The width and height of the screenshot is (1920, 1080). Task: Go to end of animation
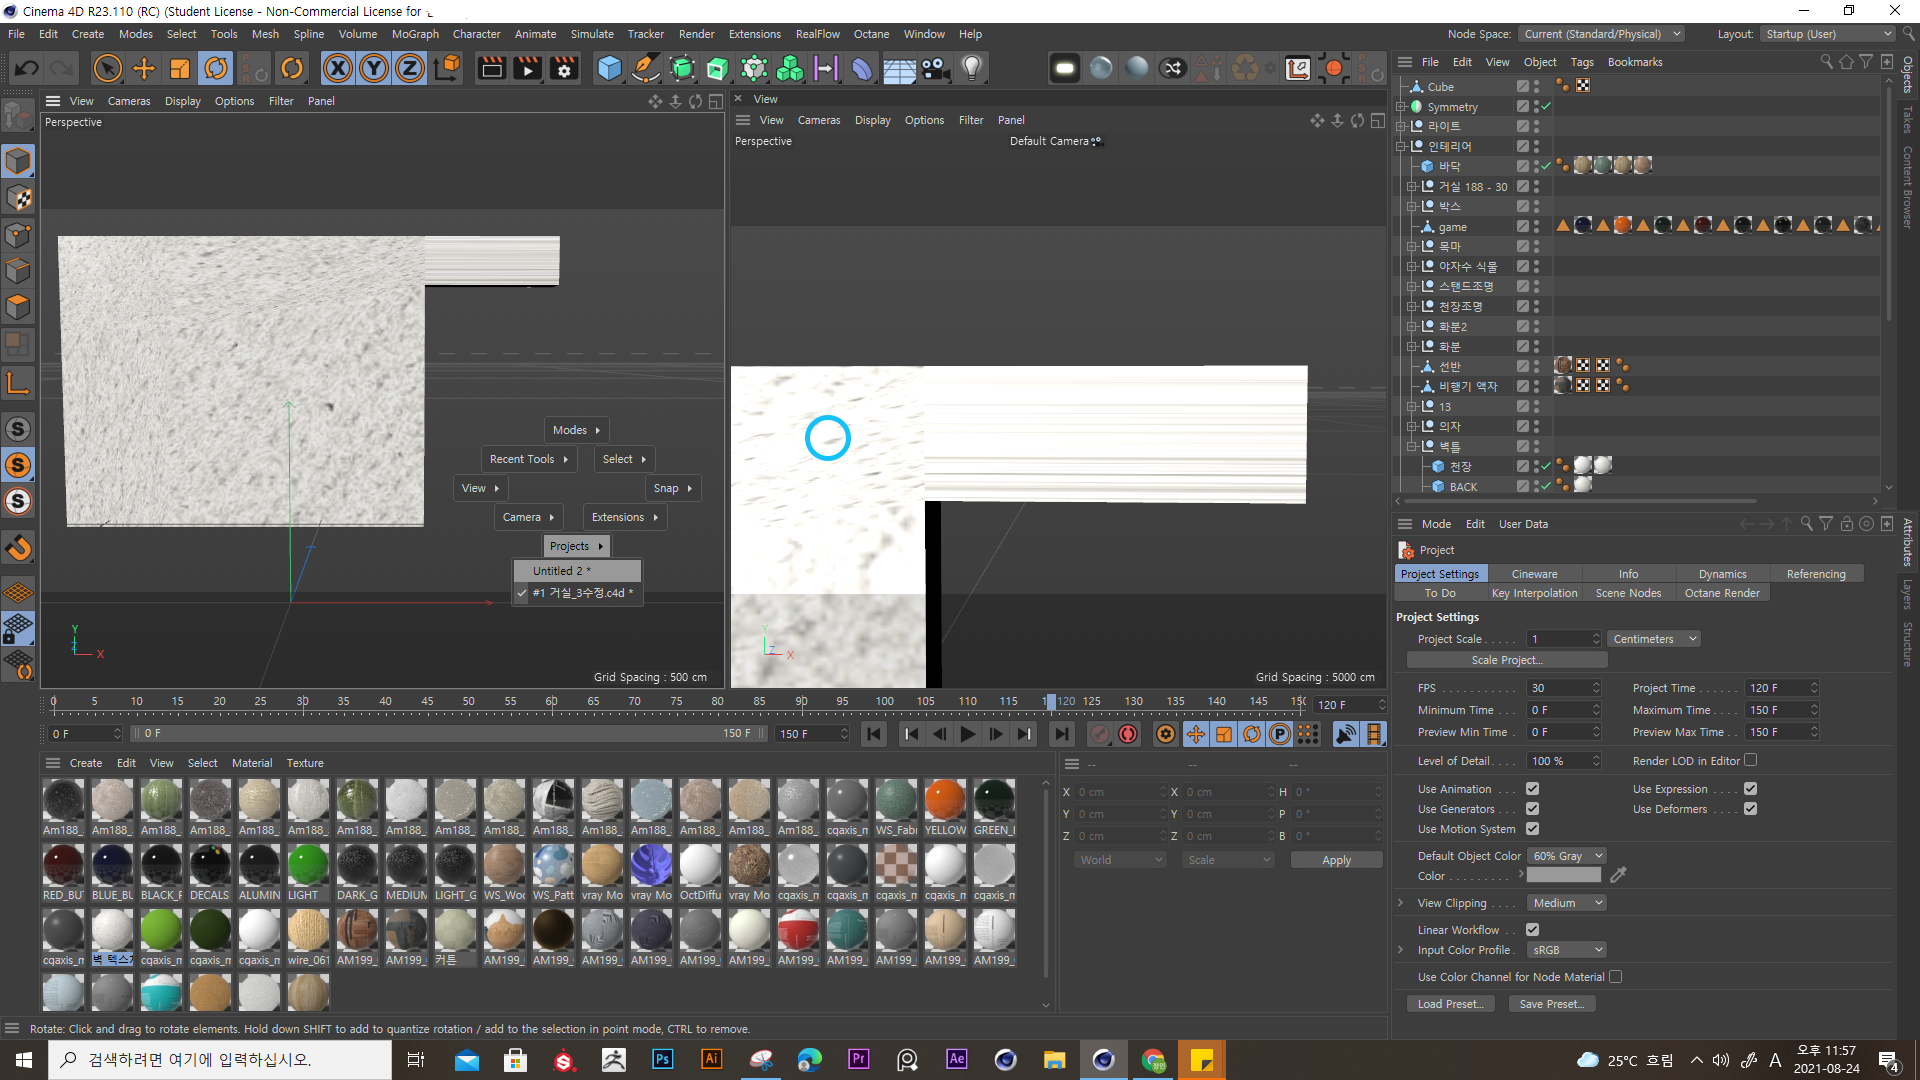tap(1061, 734)
